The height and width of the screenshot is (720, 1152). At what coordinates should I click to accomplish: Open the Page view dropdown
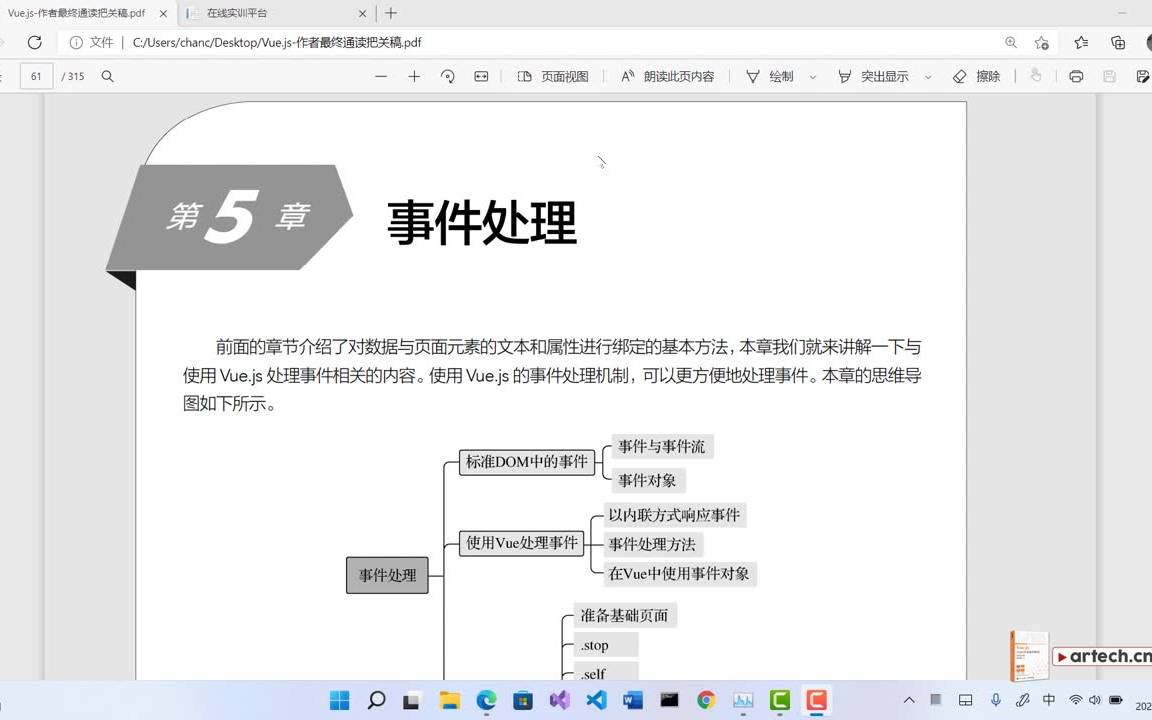coord(554,76)
